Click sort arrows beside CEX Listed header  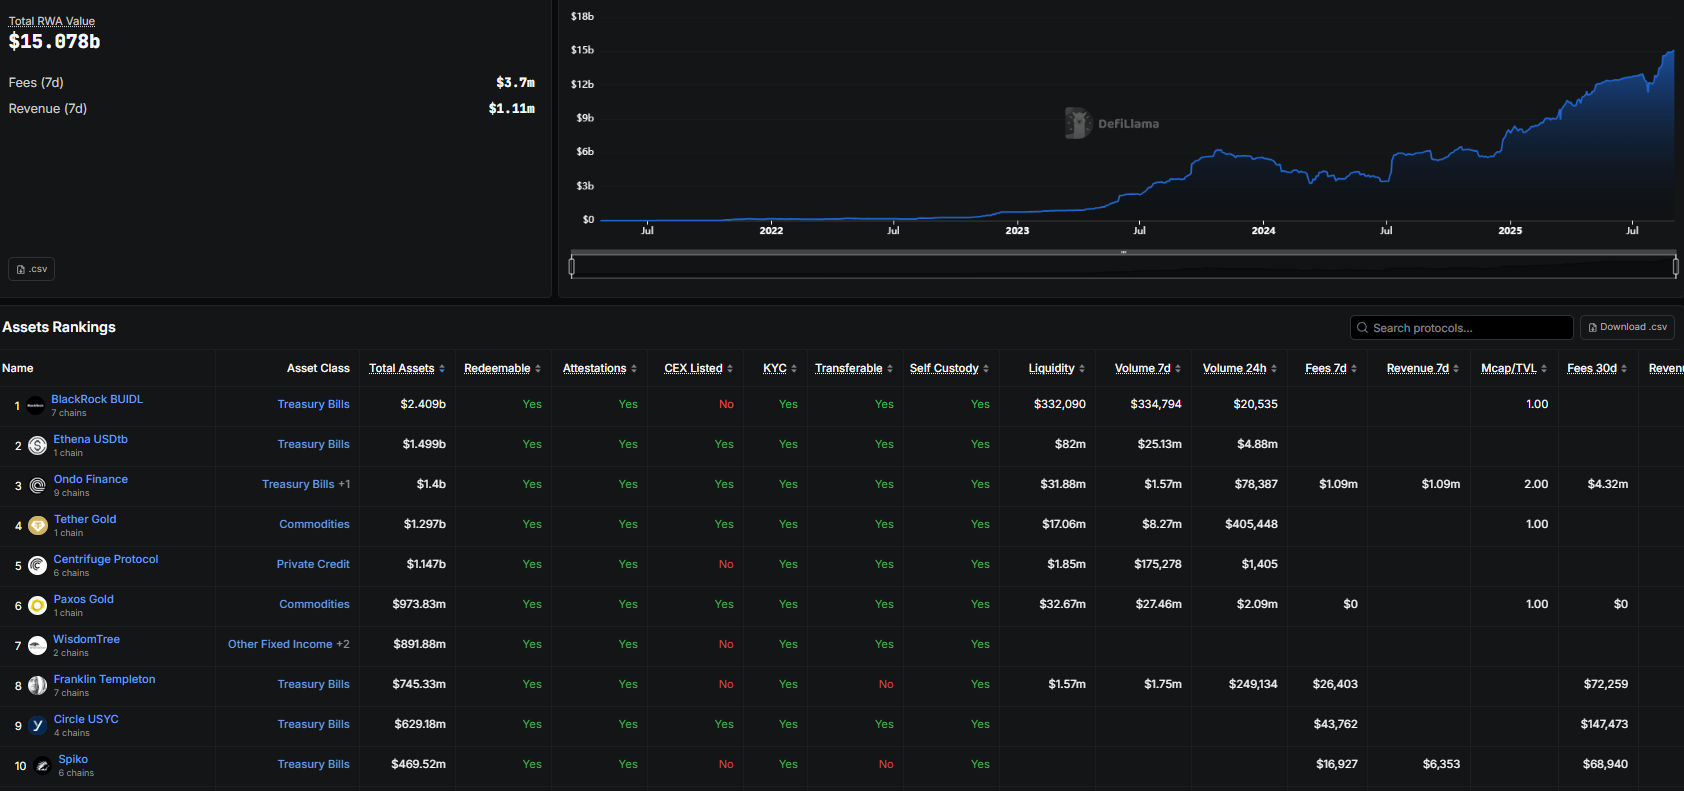point(730,369)
